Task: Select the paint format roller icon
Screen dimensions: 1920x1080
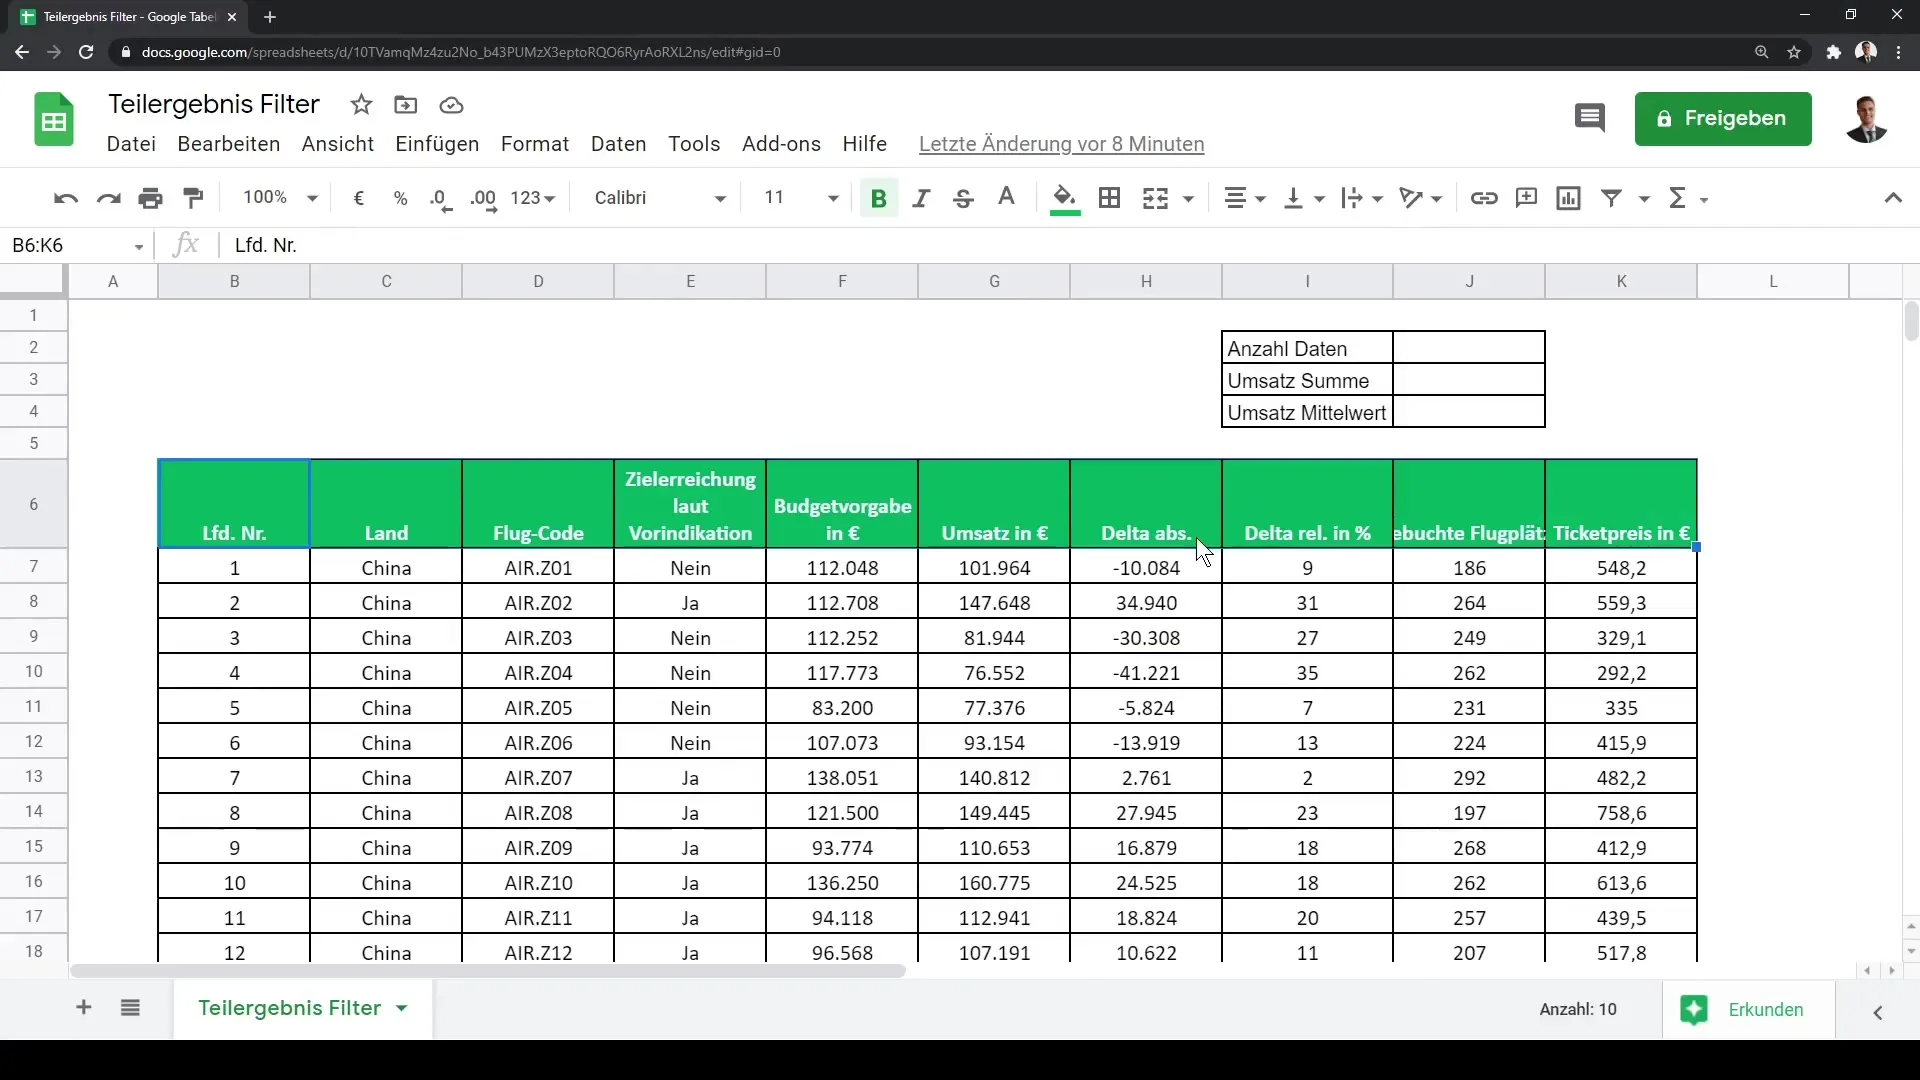Action: tap(194, 198)
